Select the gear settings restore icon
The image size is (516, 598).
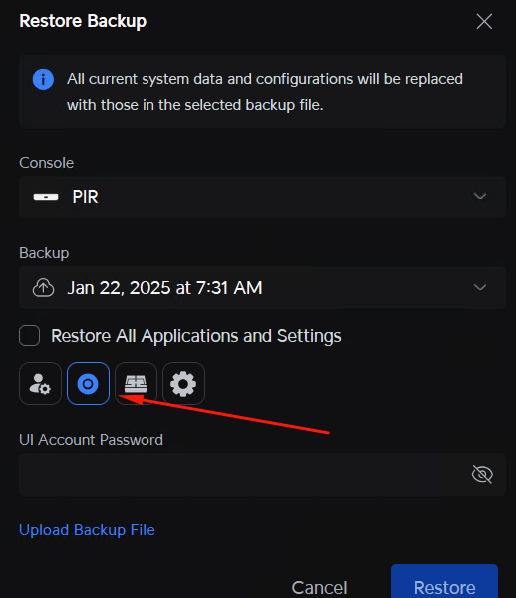click(x=183, y=383)
